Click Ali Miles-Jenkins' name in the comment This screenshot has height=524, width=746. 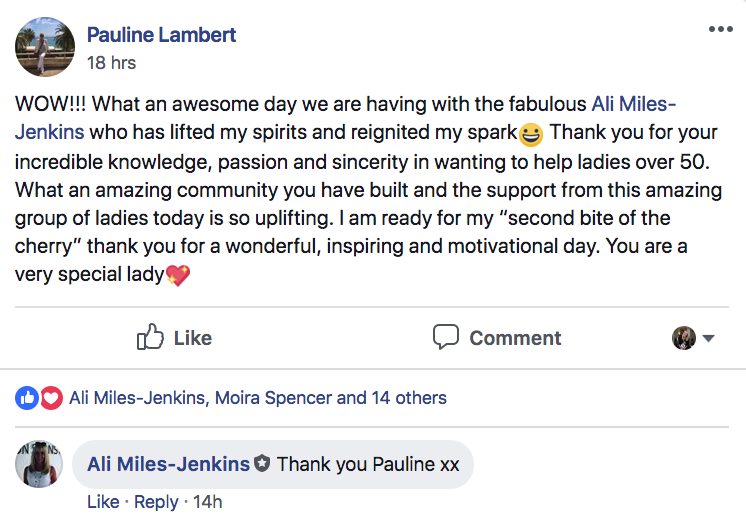pos(168,464)
